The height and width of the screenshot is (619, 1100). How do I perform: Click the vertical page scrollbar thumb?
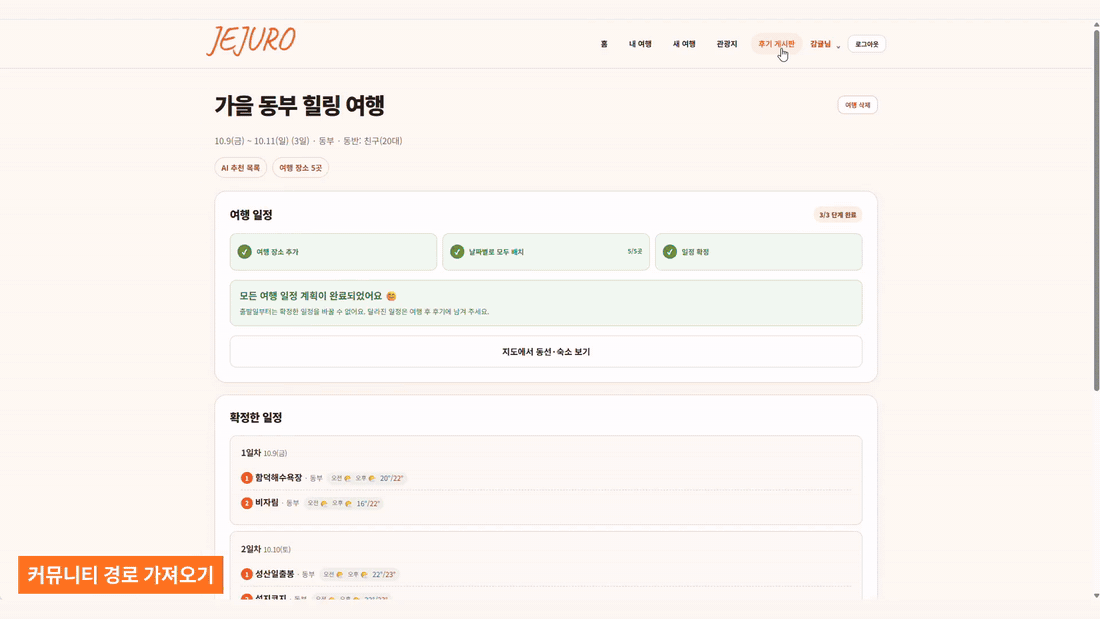tap(1096, 211)
